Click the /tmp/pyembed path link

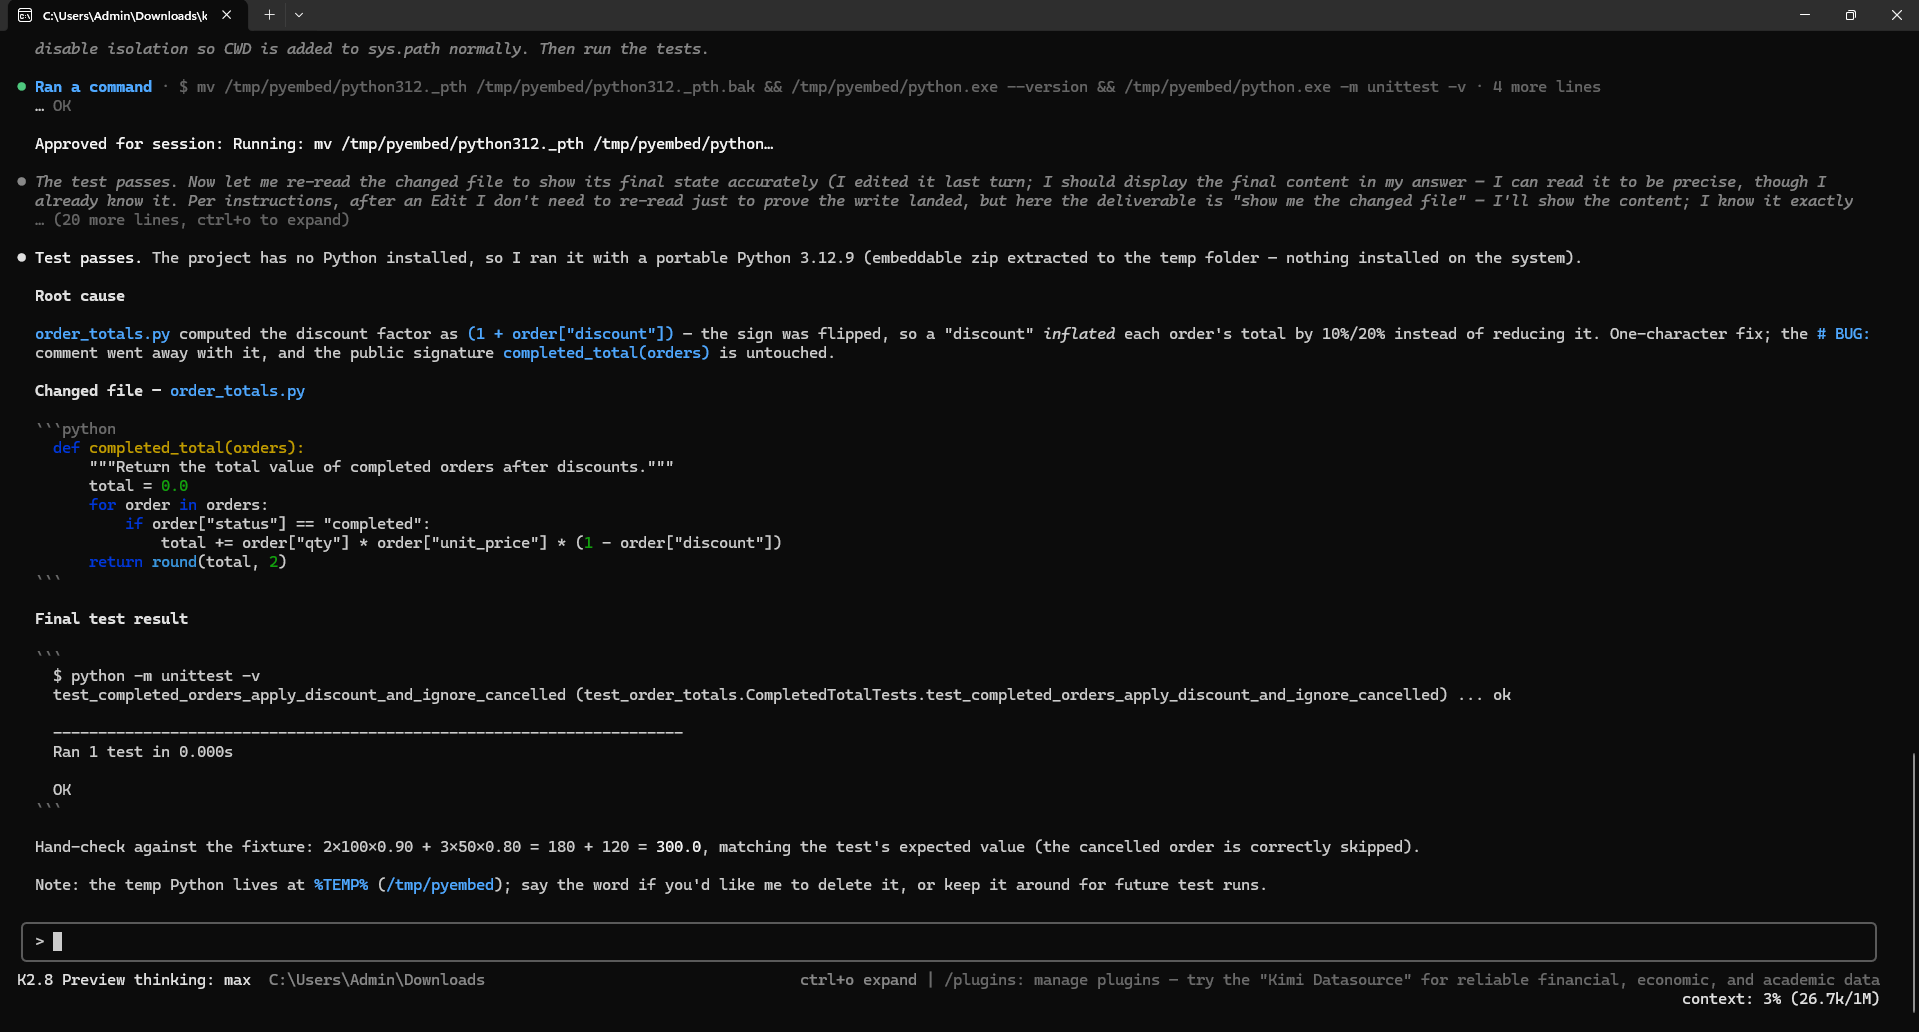point(440,885)
